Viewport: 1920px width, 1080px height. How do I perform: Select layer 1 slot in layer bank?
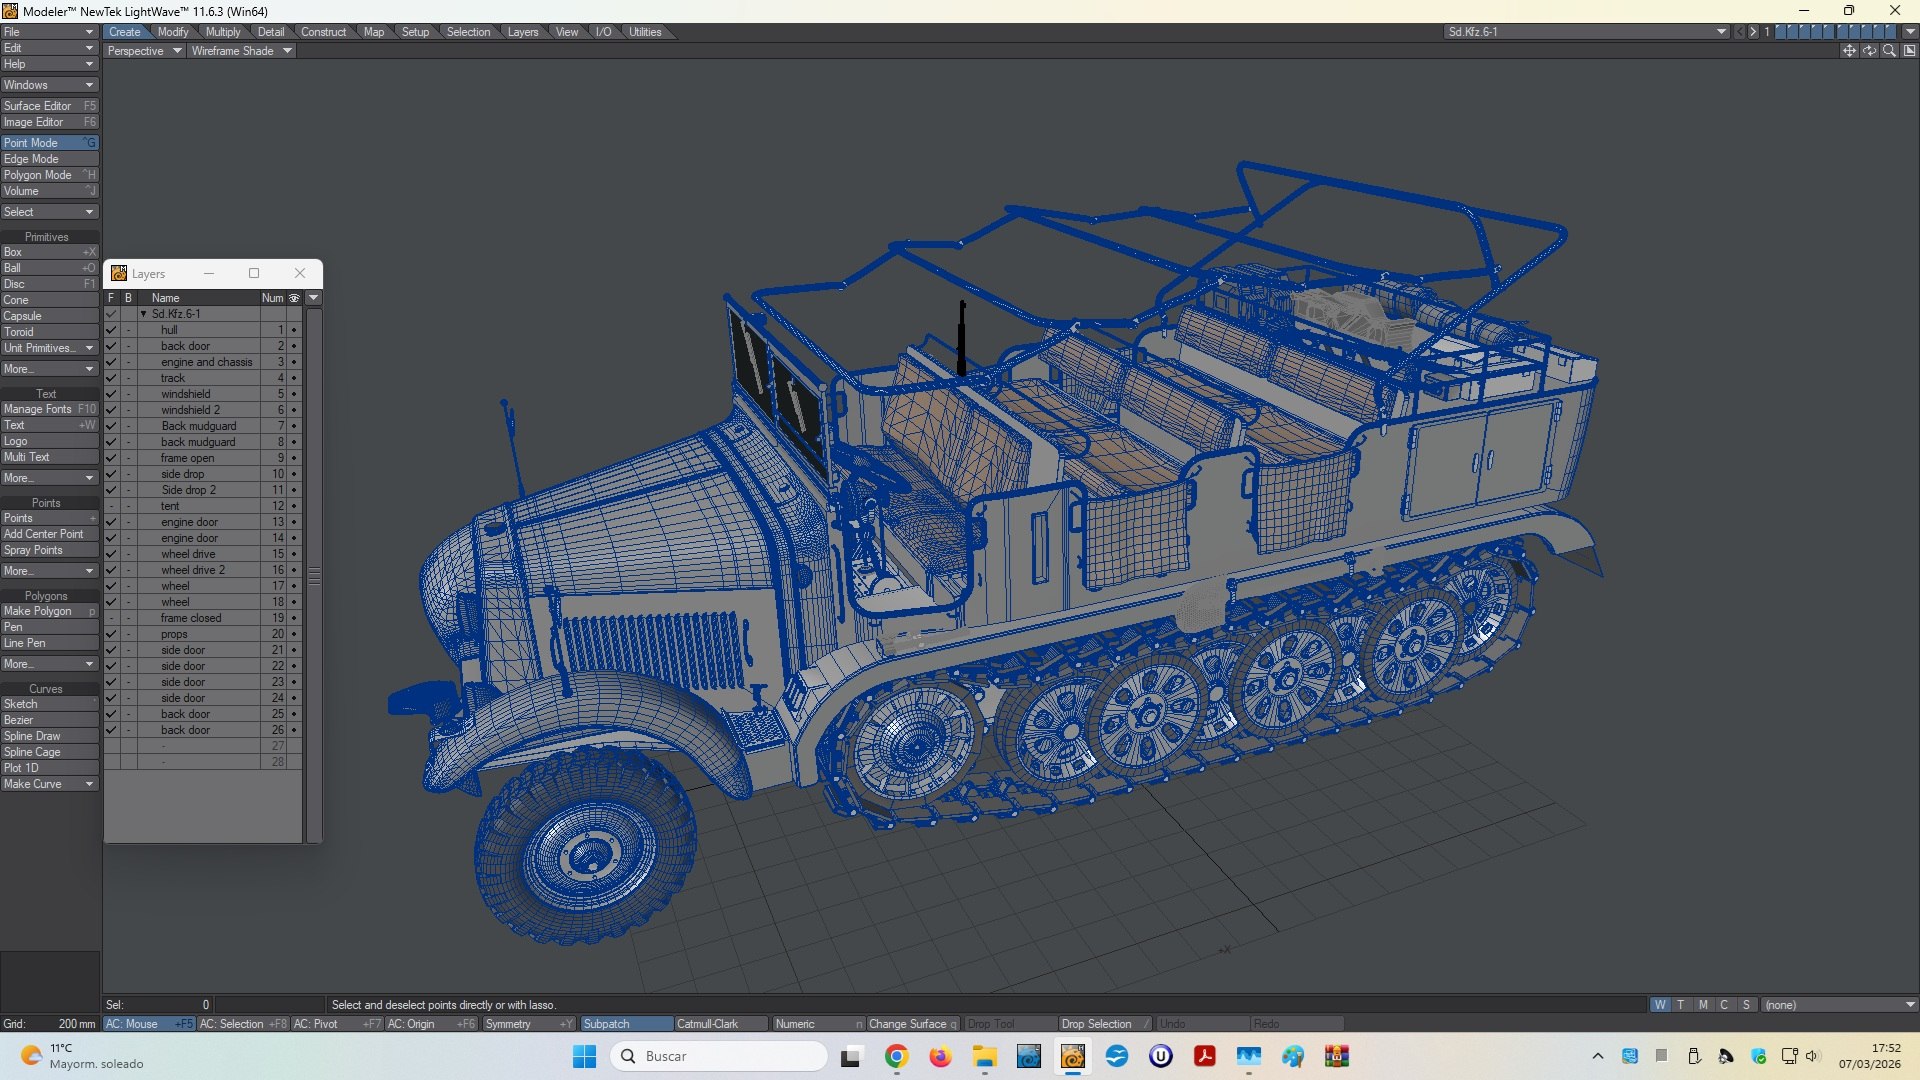pyautogui.click(x=1780, y=32)
